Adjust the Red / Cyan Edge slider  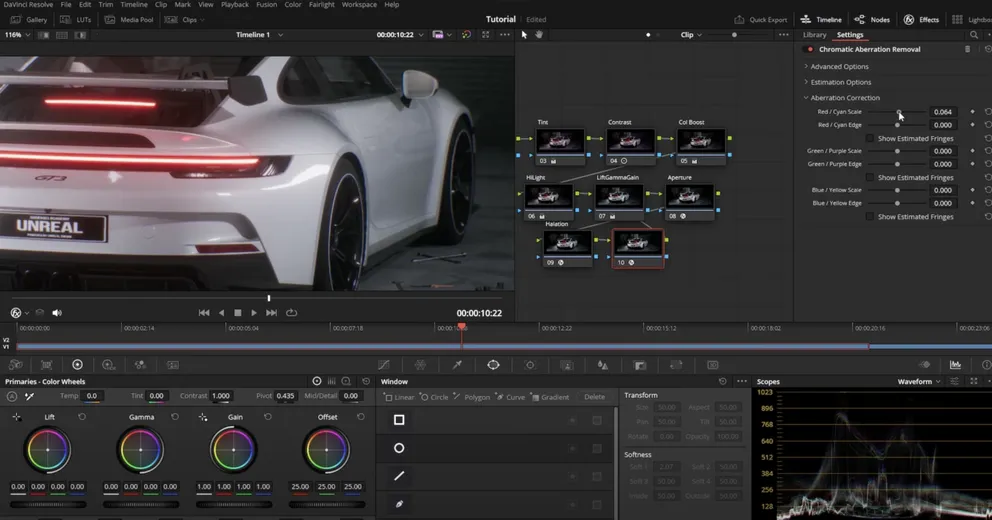[897, 125]
